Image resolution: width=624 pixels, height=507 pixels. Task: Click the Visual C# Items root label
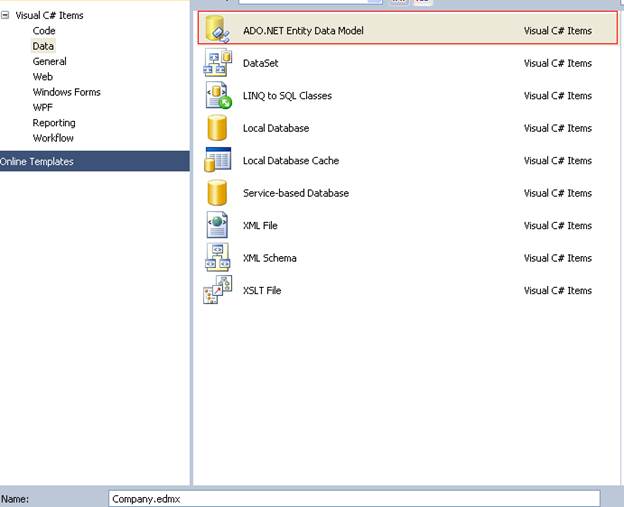point(49,15)
